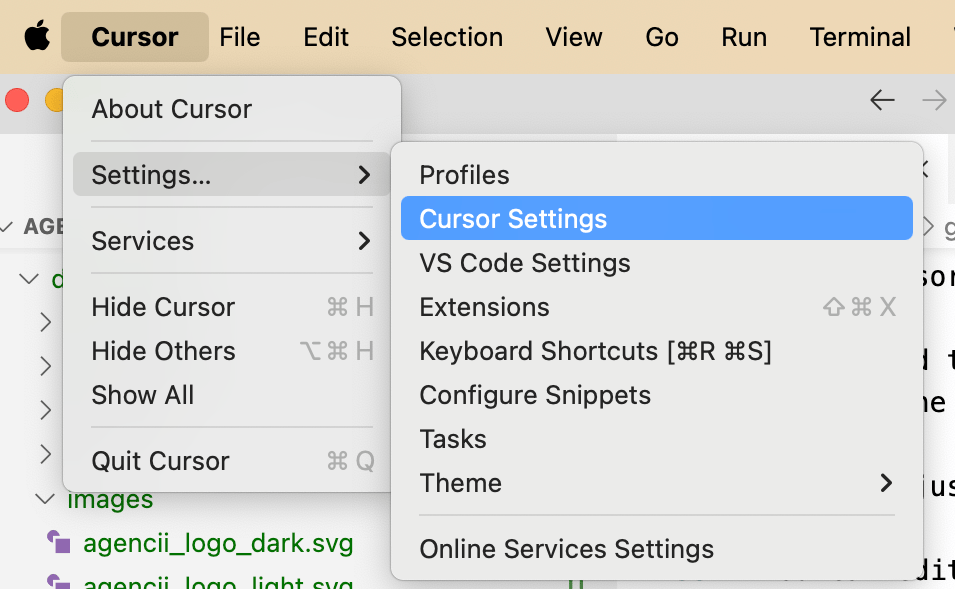Select Hide Cursor
955x589 pixels.
[231, 307]
